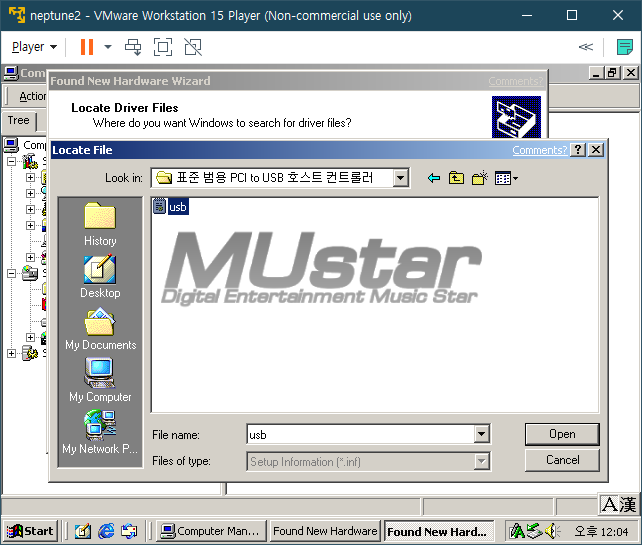The height and width of the screenshot is (545, 642).
Task: Open the My Documents location
Action: [100, 329]
